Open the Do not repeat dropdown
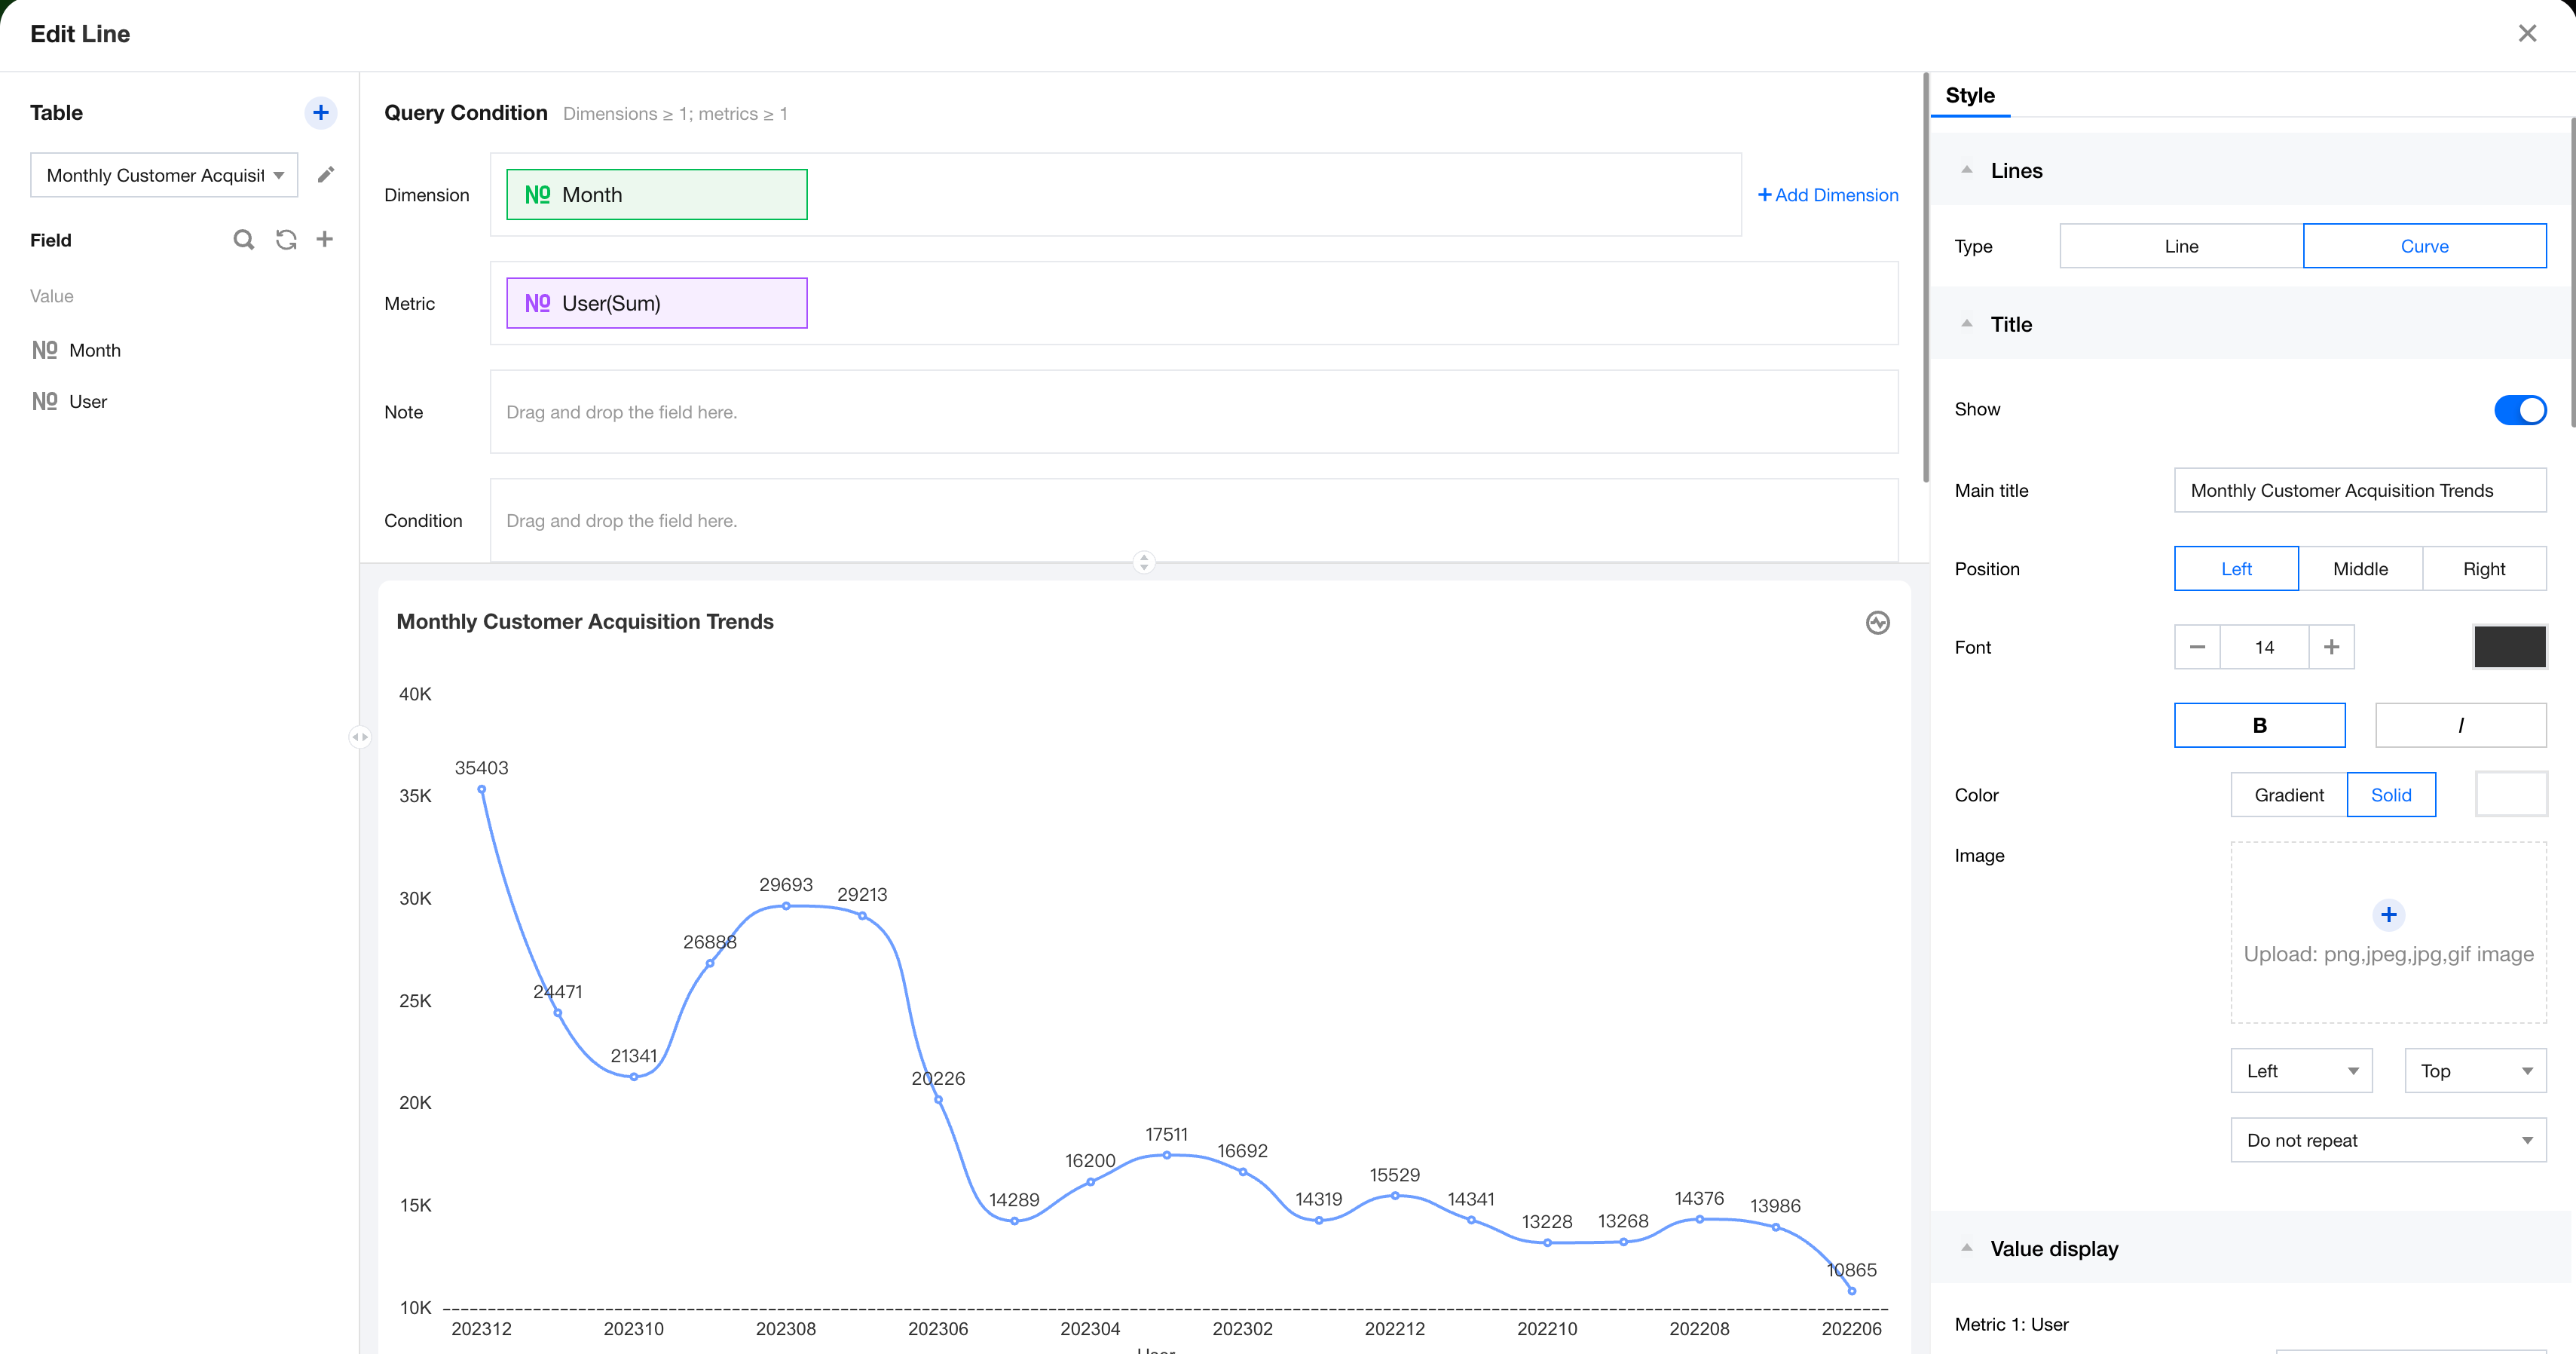 (2388, 1140)
